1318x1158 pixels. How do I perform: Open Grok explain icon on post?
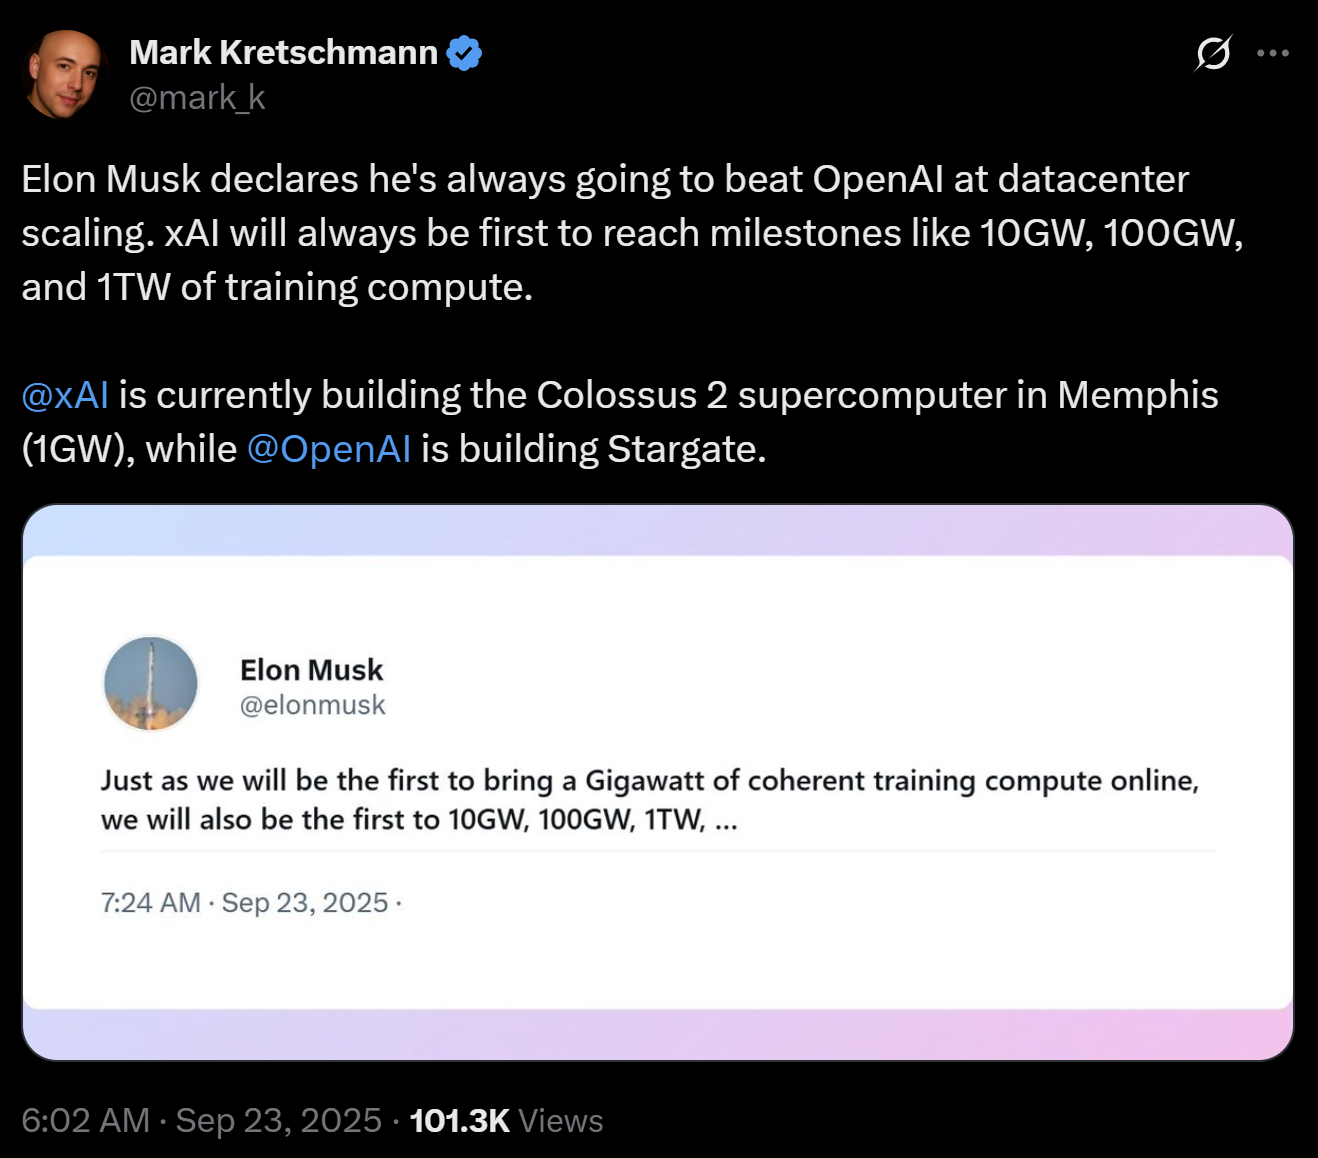click(x=1213, y=53)
